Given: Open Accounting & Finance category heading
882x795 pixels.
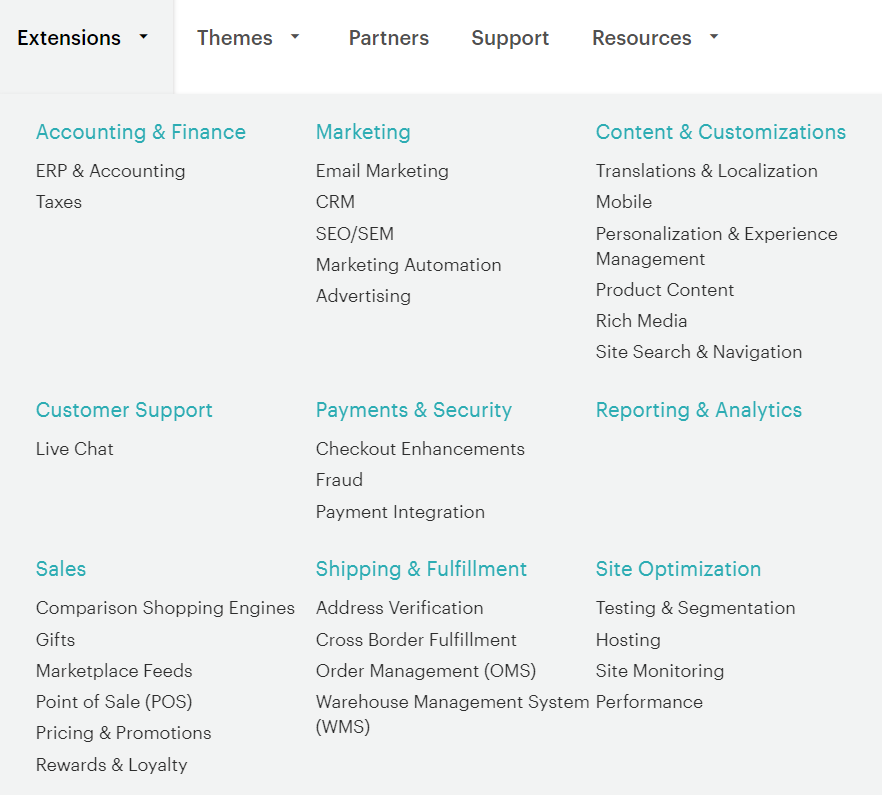Looking at the screenshot, I should (x=141, y=132).
